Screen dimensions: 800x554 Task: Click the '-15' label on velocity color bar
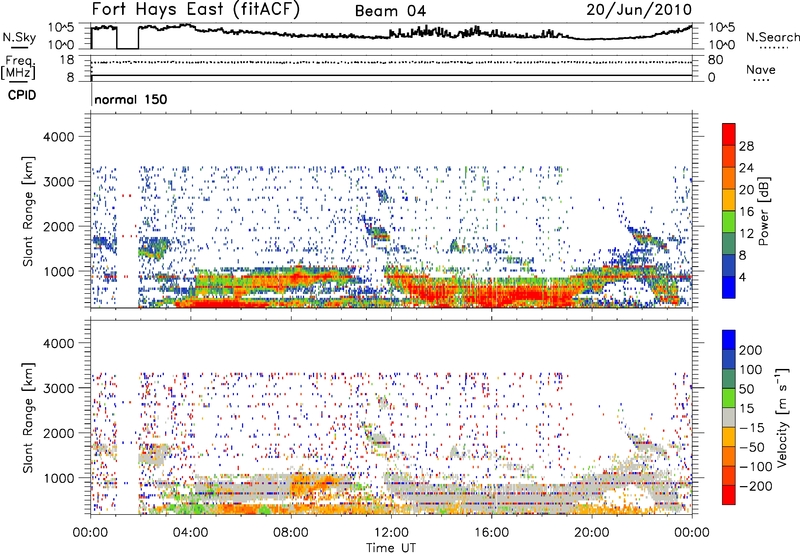click(753, 428)
